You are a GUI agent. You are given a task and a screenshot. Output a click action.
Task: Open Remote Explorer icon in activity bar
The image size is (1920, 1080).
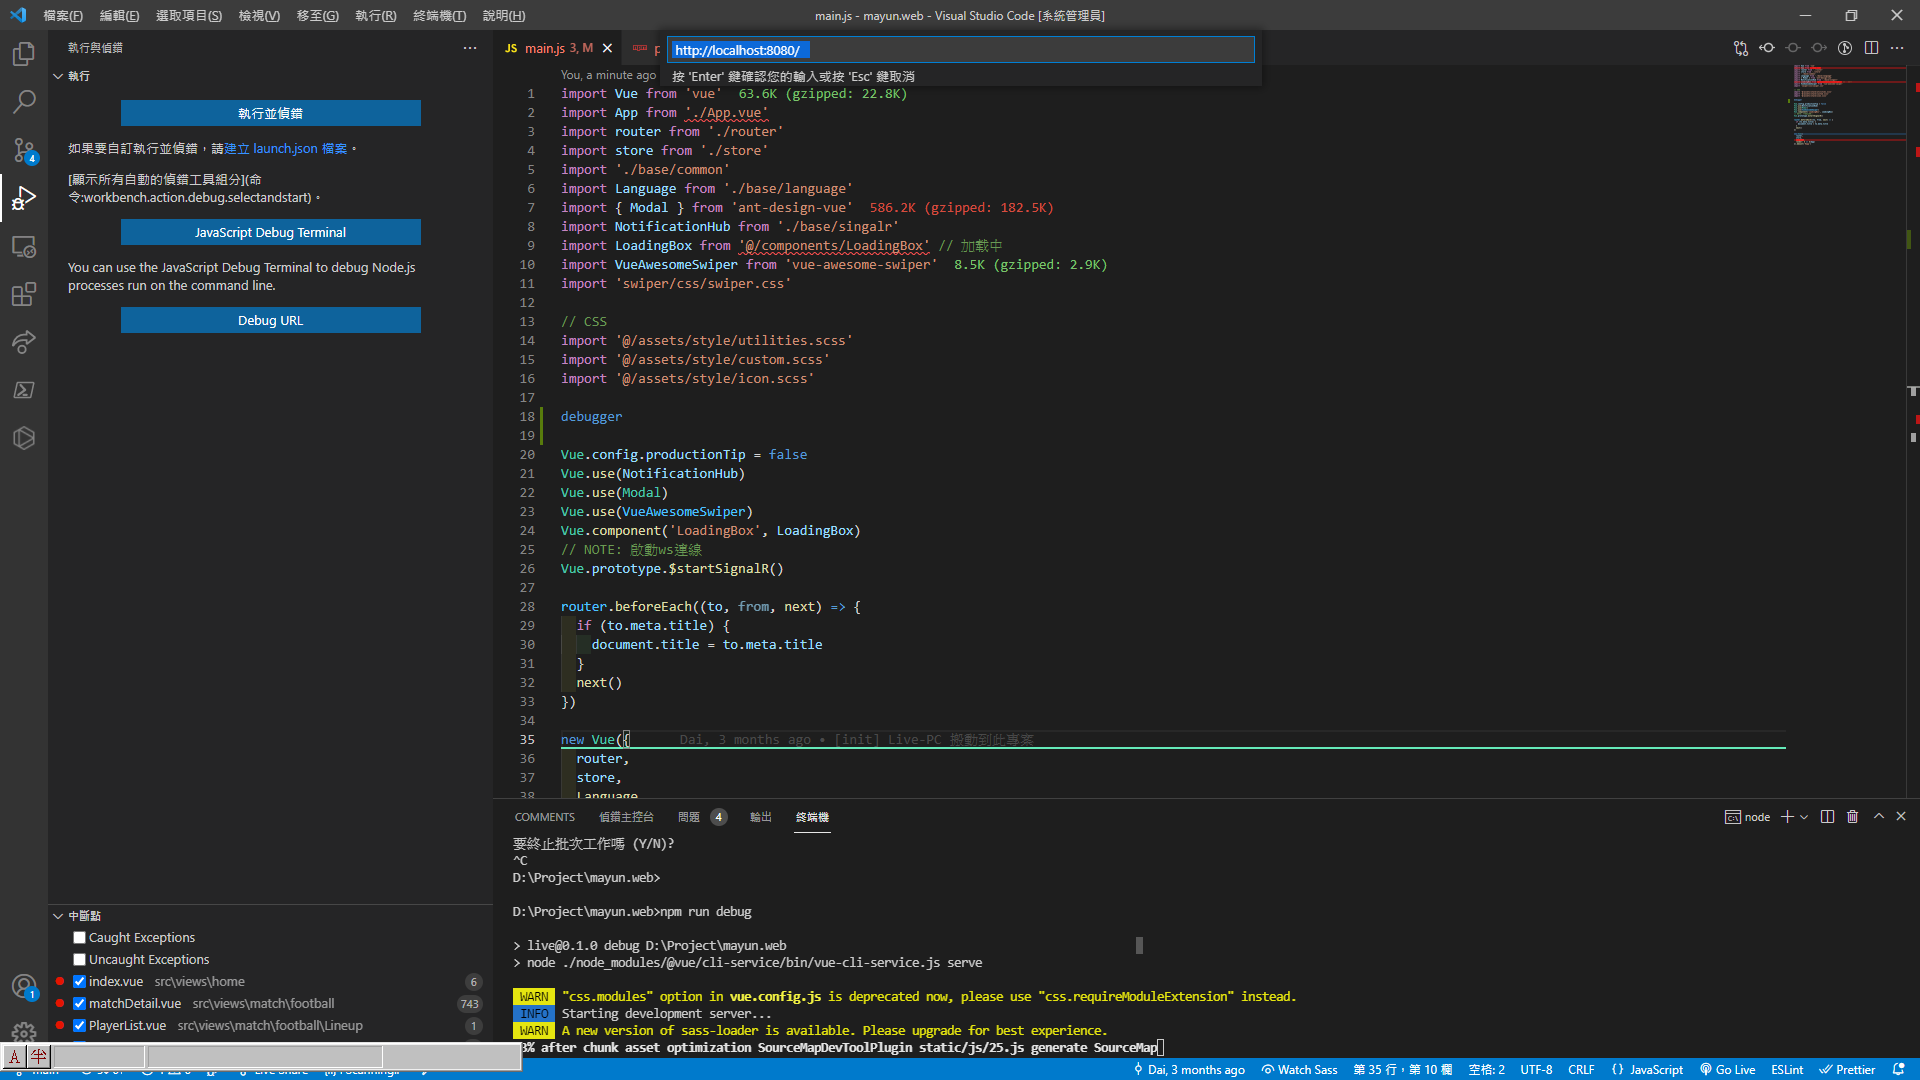[x=24, y=246]
